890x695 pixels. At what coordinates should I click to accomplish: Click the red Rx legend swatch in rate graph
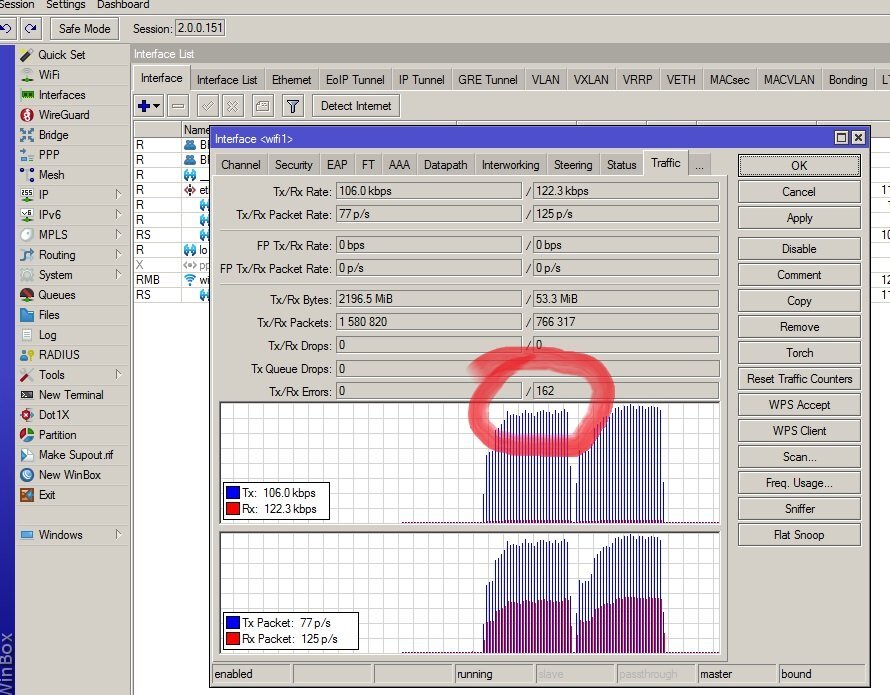[233, 508]
